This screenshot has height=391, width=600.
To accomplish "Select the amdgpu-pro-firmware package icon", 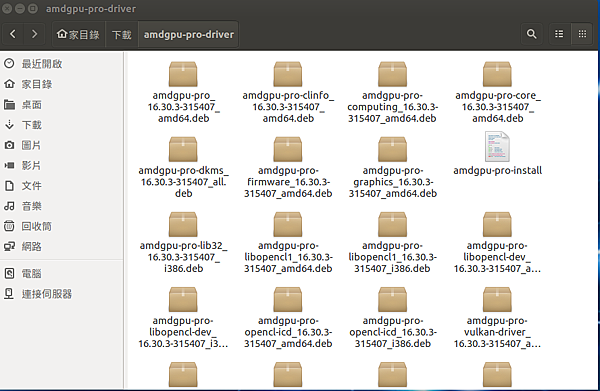I will click(288, 149).
